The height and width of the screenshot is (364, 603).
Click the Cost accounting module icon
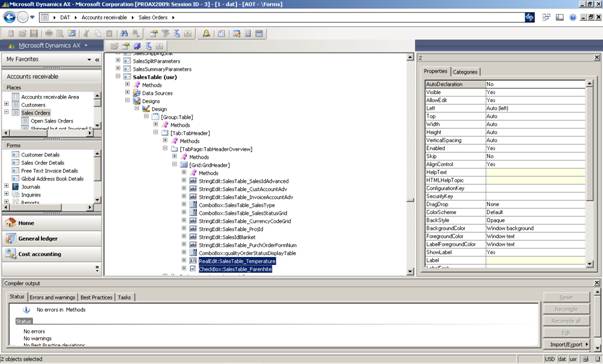click(x=10, y=254)
